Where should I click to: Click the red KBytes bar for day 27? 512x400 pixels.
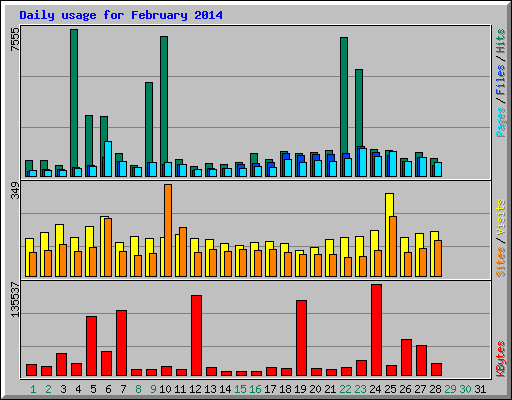[x=421, y=360]
